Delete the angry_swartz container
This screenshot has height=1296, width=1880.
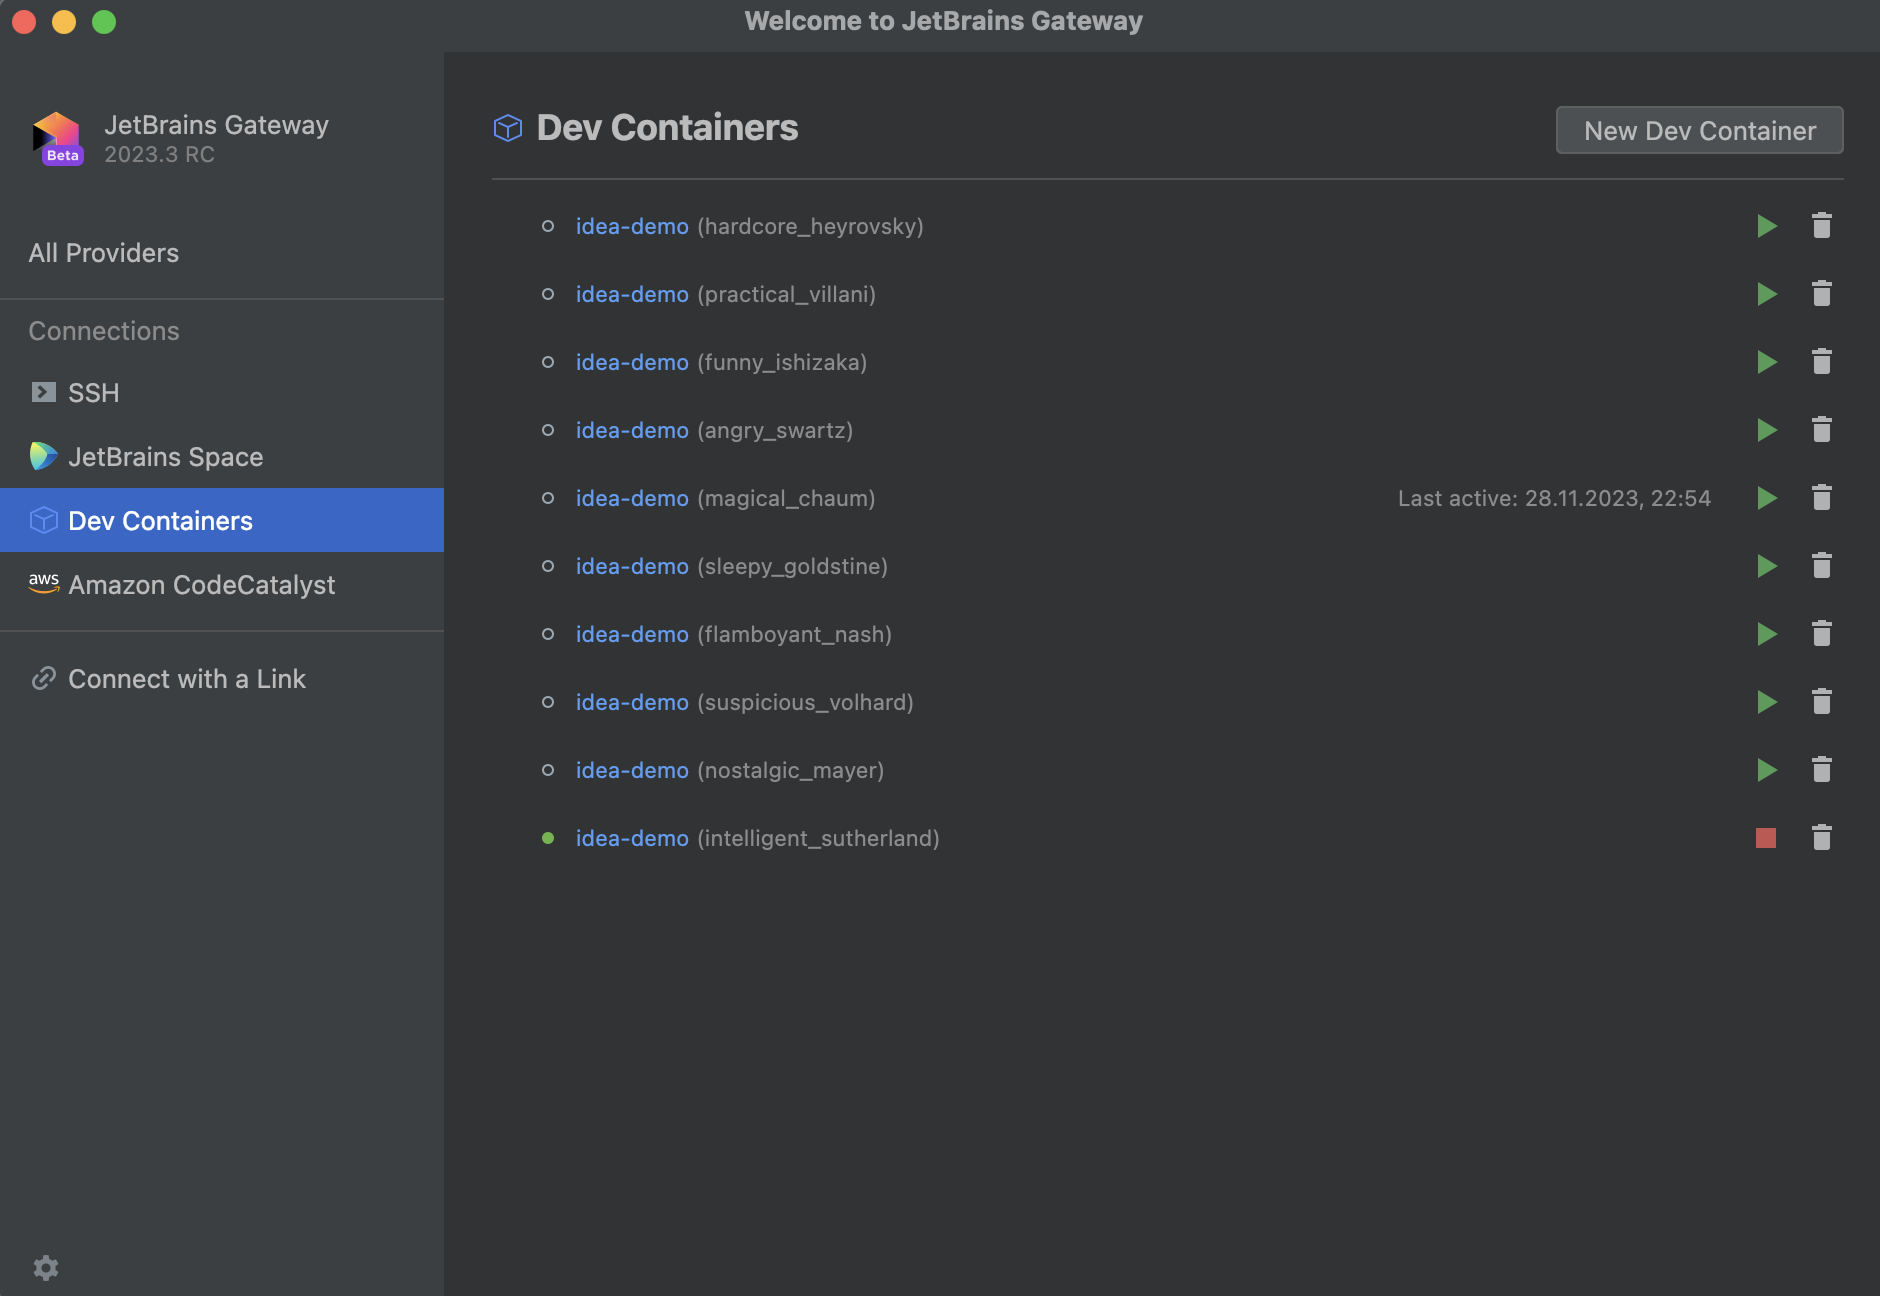(1822, 430)
